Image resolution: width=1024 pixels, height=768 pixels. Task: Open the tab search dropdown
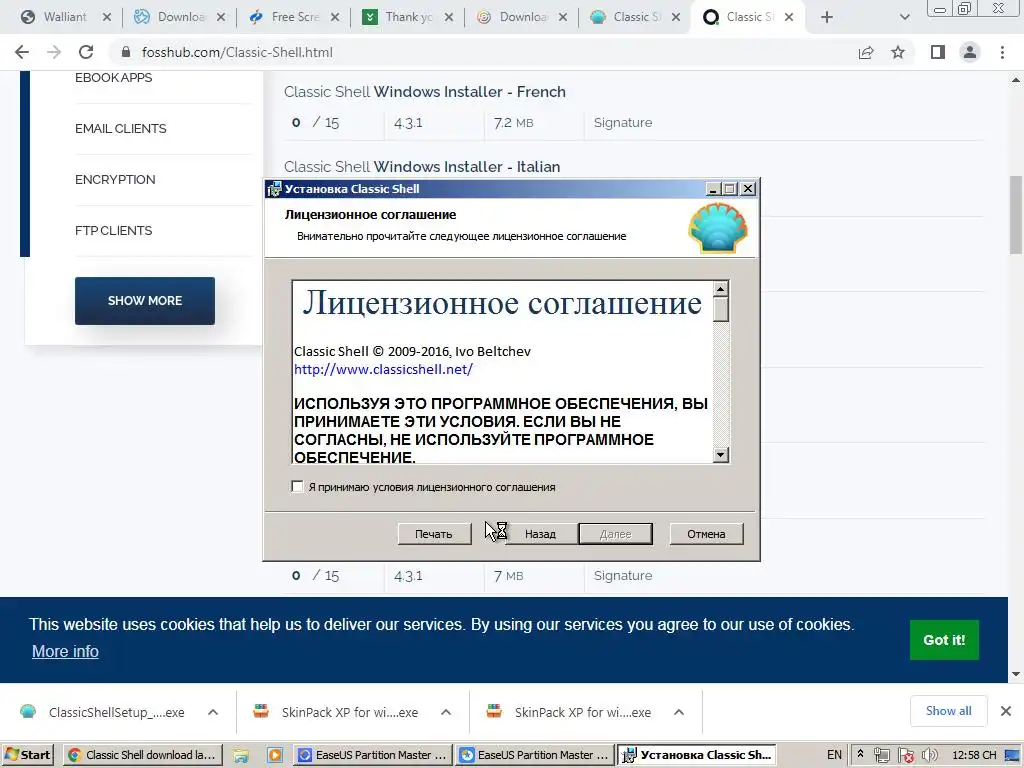904,17
